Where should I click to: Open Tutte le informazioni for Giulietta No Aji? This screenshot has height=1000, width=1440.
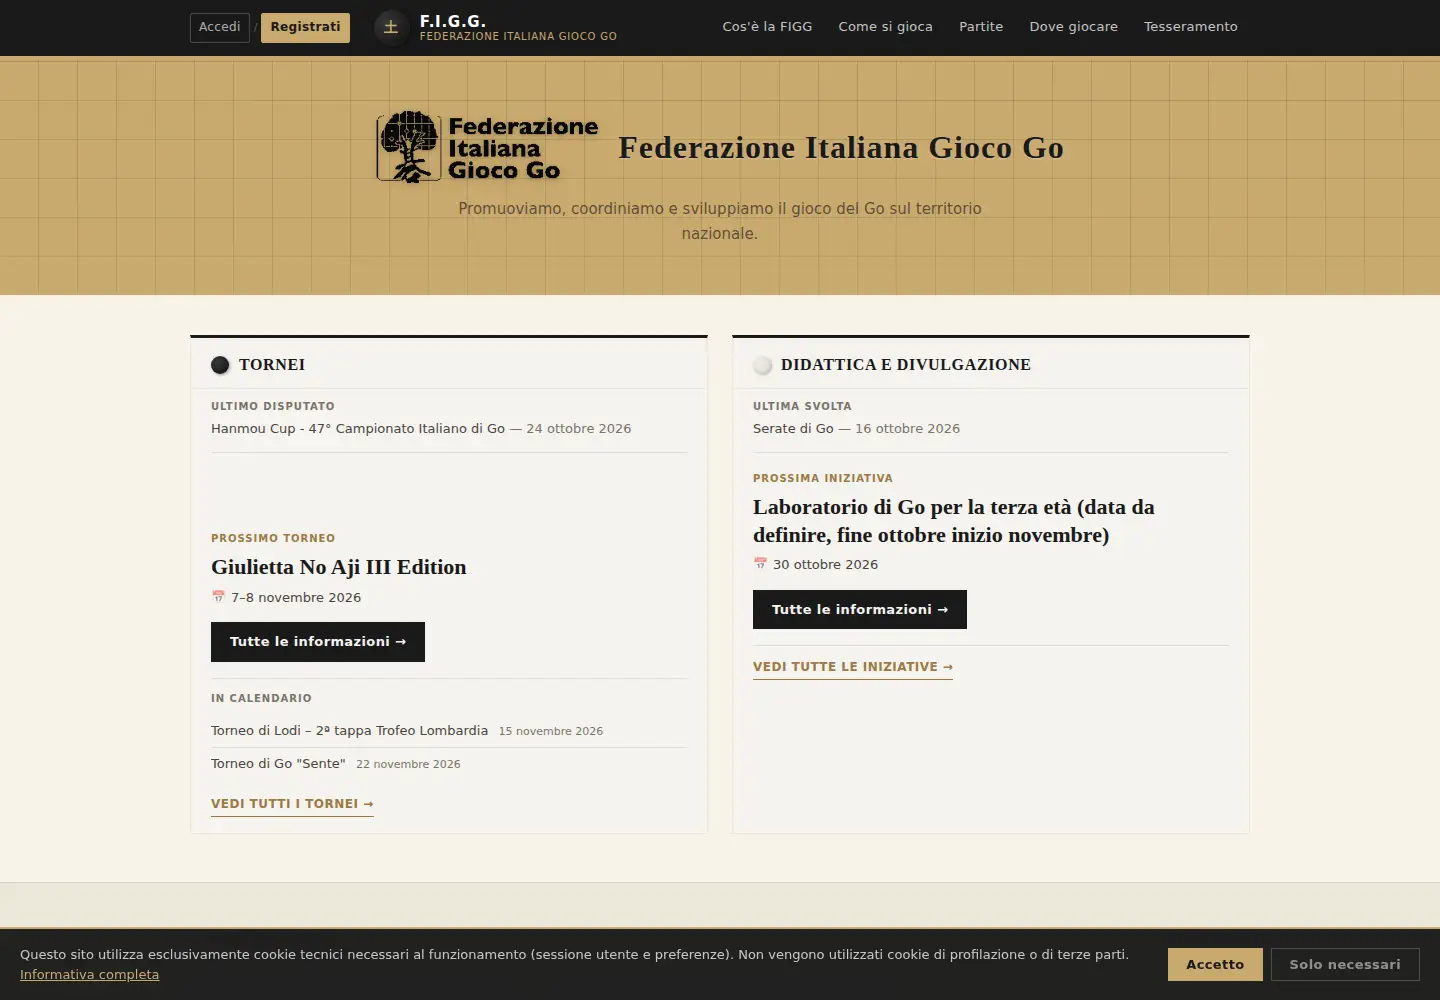tap(318, 642)
